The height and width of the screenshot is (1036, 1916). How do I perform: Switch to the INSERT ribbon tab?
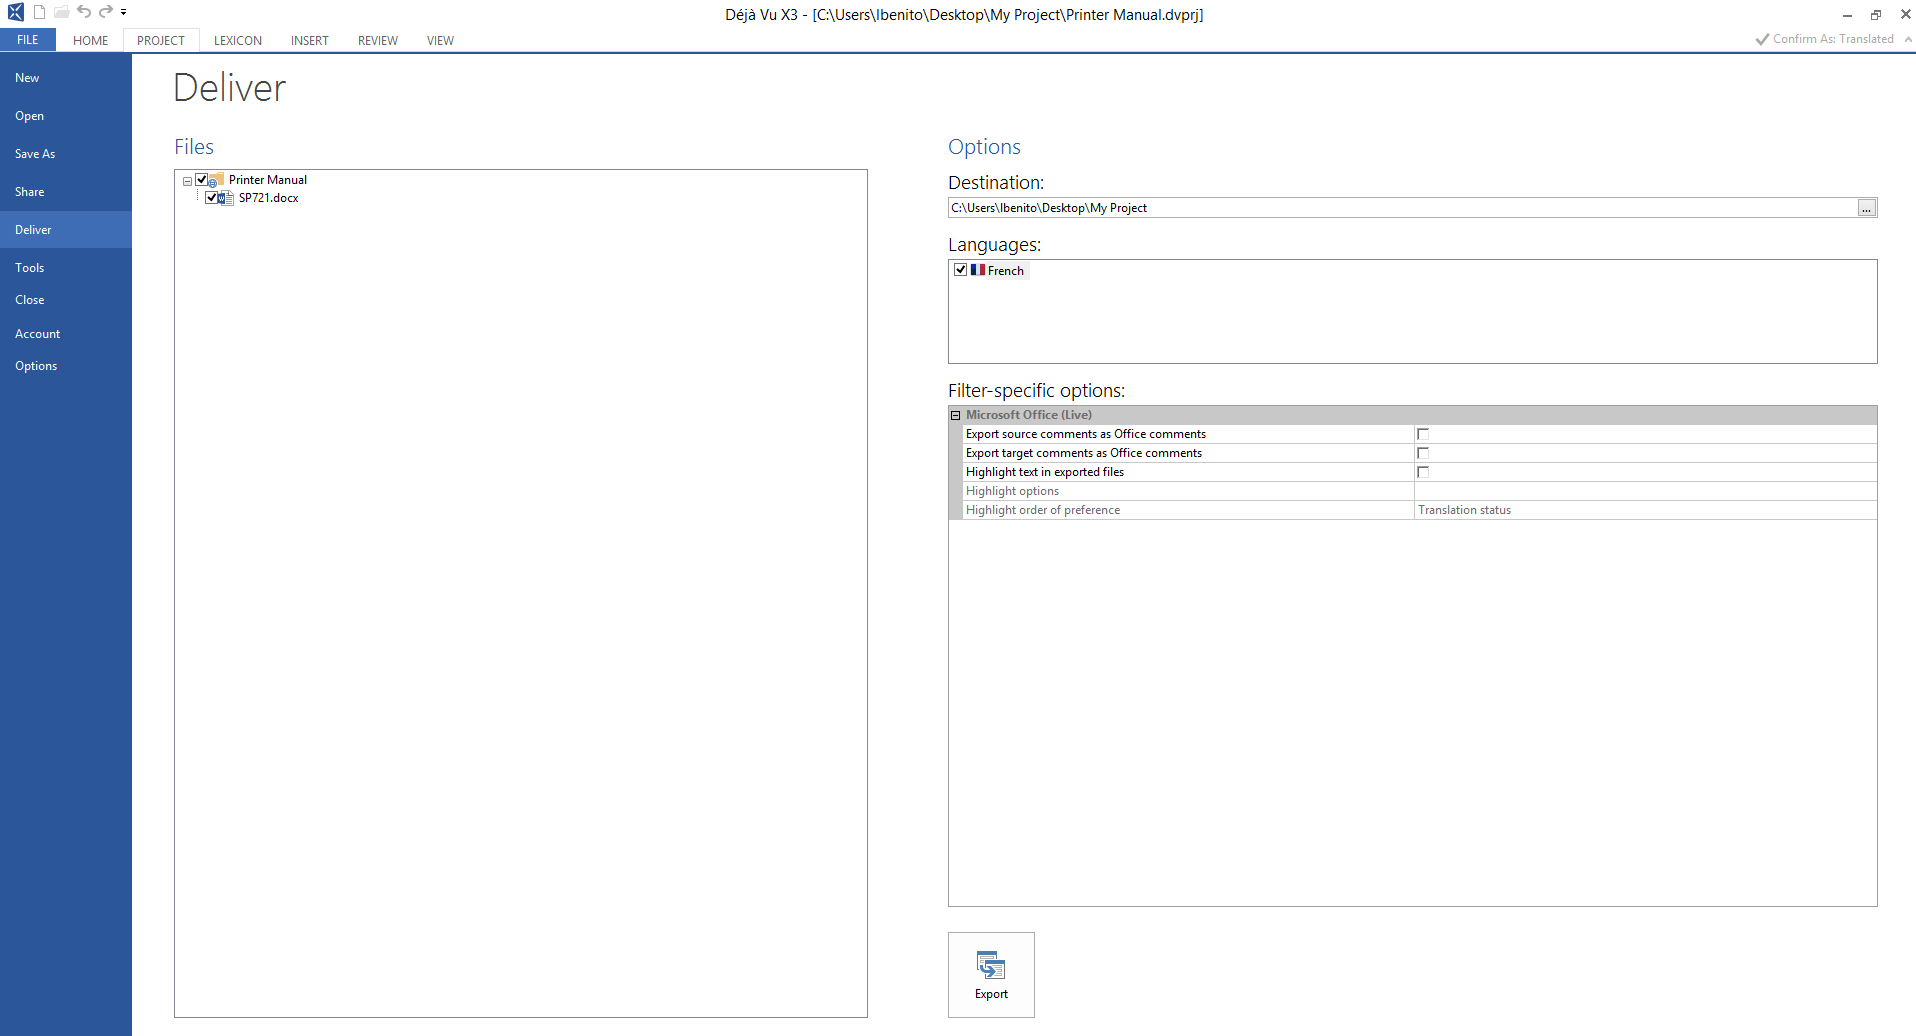pos(310,40)
